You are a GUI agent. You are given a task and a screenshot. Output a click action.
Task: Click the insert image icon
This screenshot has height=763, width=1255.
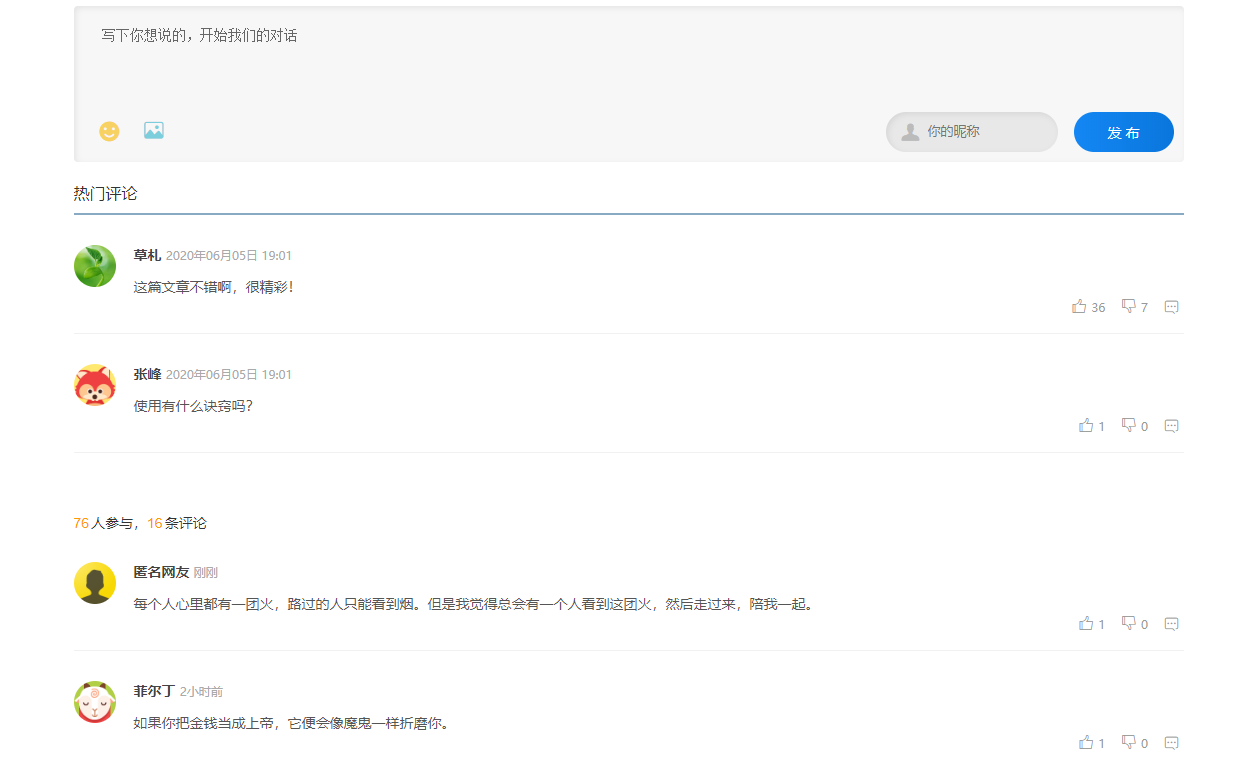tap(153, 130)
